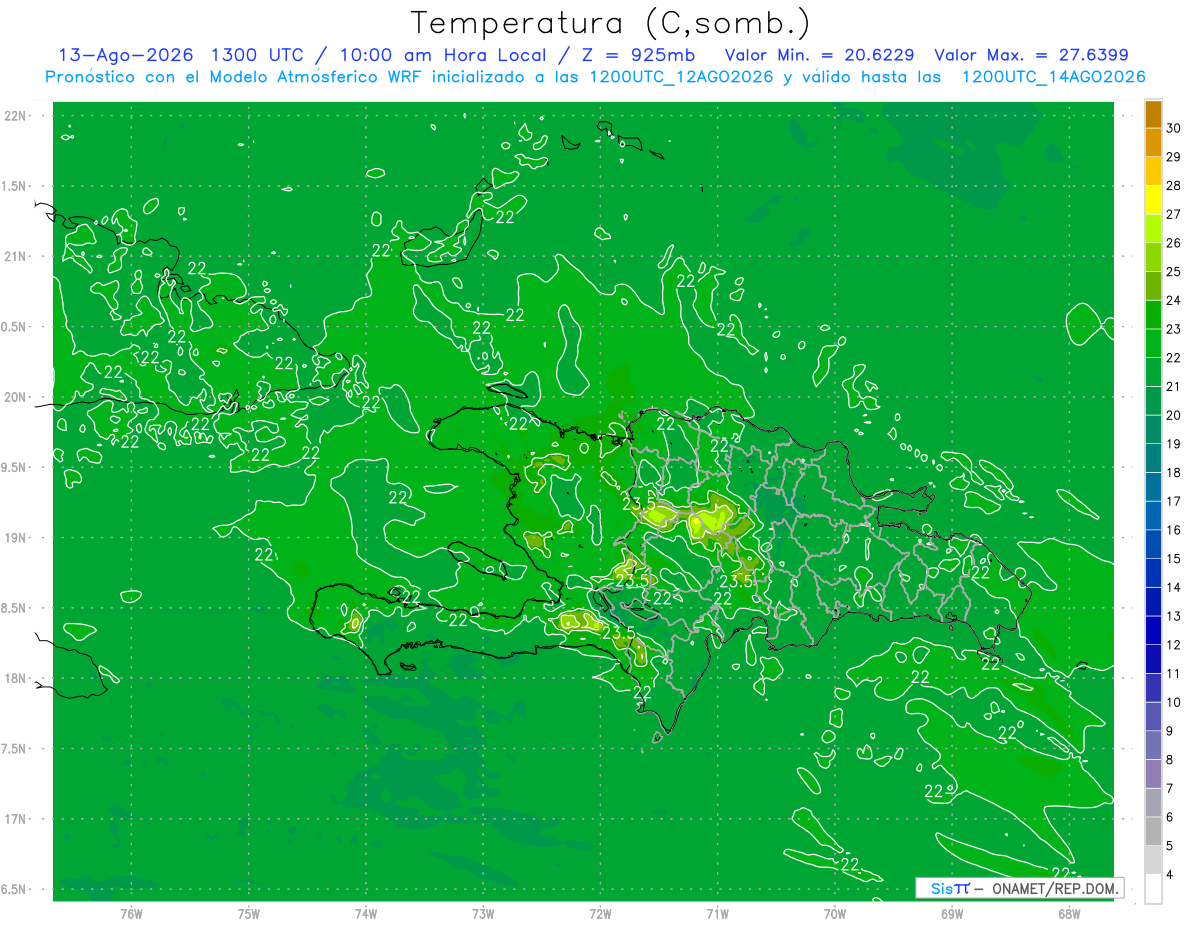Click the 72W longitude axis label
Image resolution: width=1200 pixels, height=927 pixels.
point(600,914)
